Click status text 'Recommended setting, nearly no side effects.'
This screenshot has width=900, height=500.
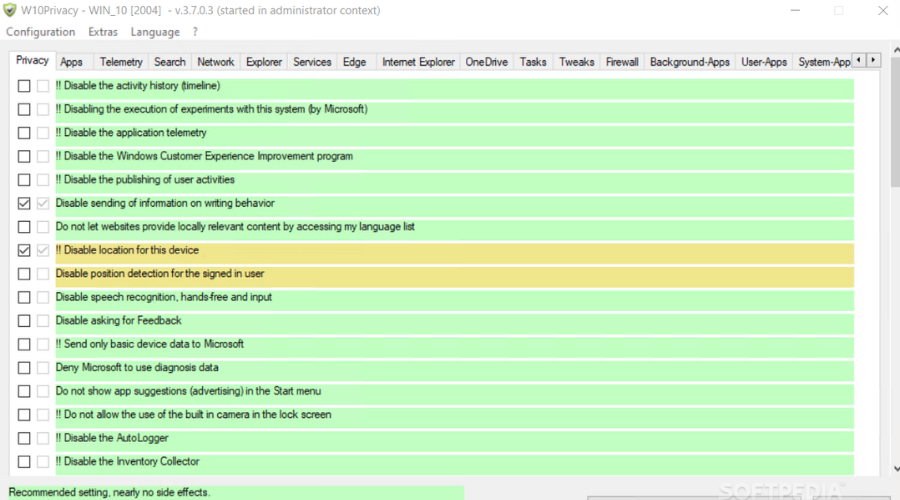pyautogui.click(x=109, y=493)
